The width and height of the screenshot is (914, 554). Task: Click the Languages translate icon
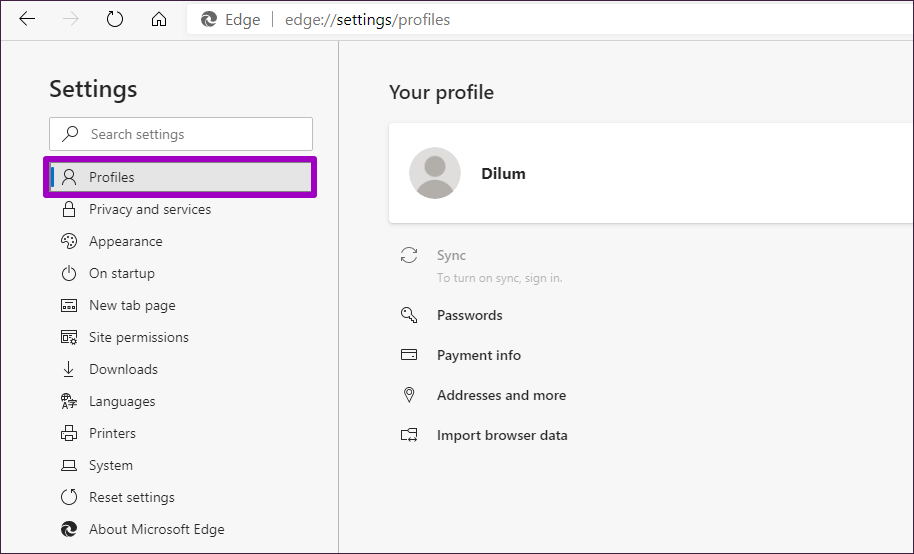coord(69,401)
